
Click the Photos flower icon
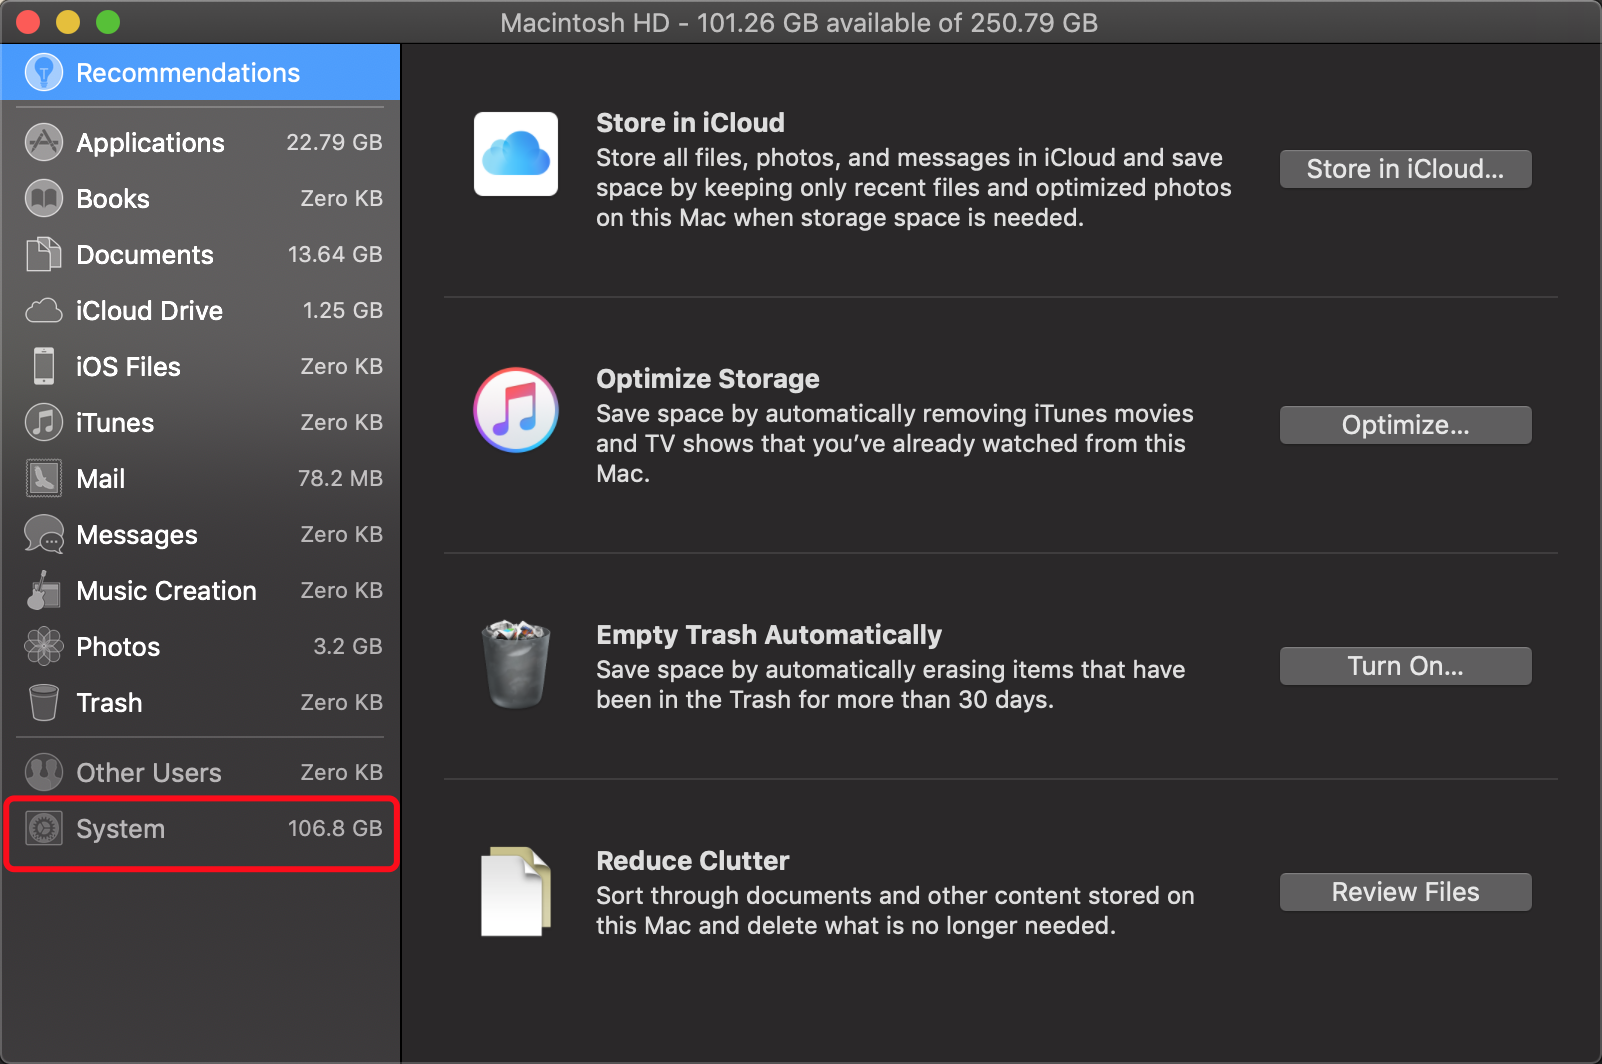pos(44,646)
